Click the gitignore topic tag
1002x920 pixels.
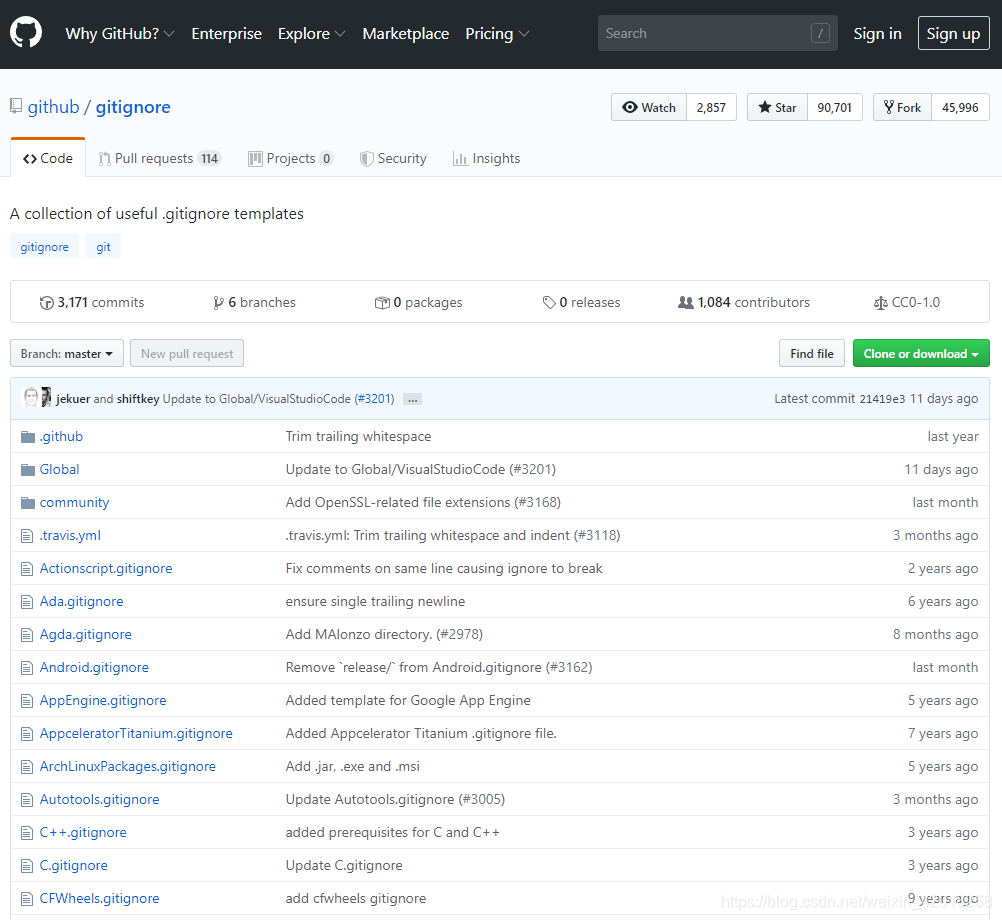coord(44,247)
